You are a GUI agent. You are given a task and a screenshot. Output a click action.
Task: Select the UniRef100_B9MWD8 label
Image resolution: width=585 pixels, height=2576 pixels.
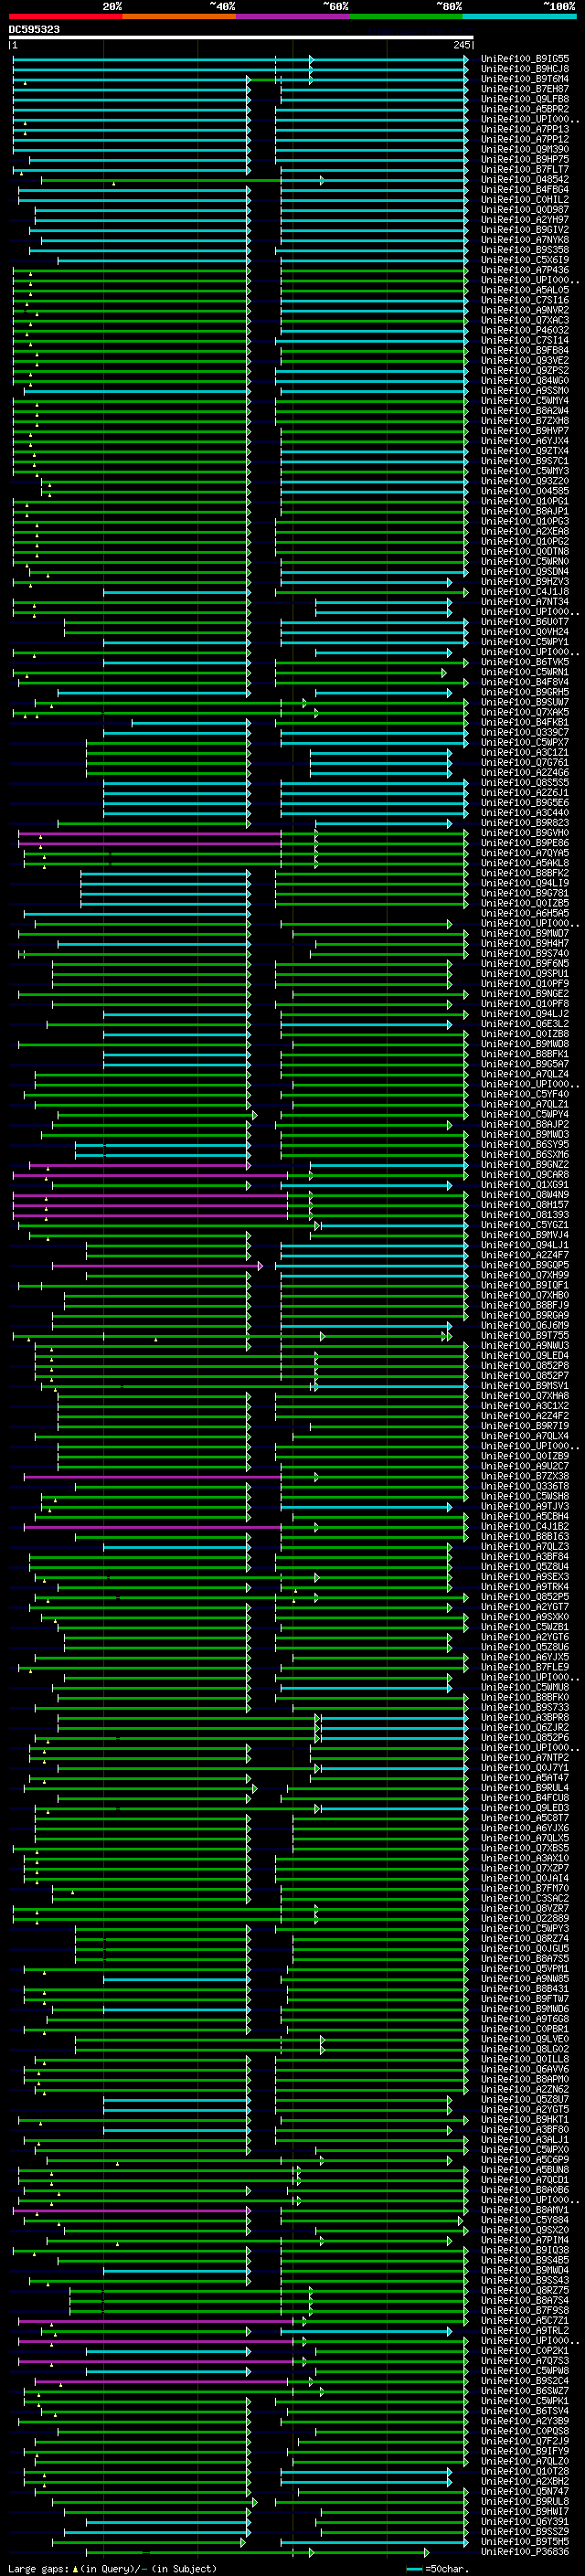coord(525,1043)
